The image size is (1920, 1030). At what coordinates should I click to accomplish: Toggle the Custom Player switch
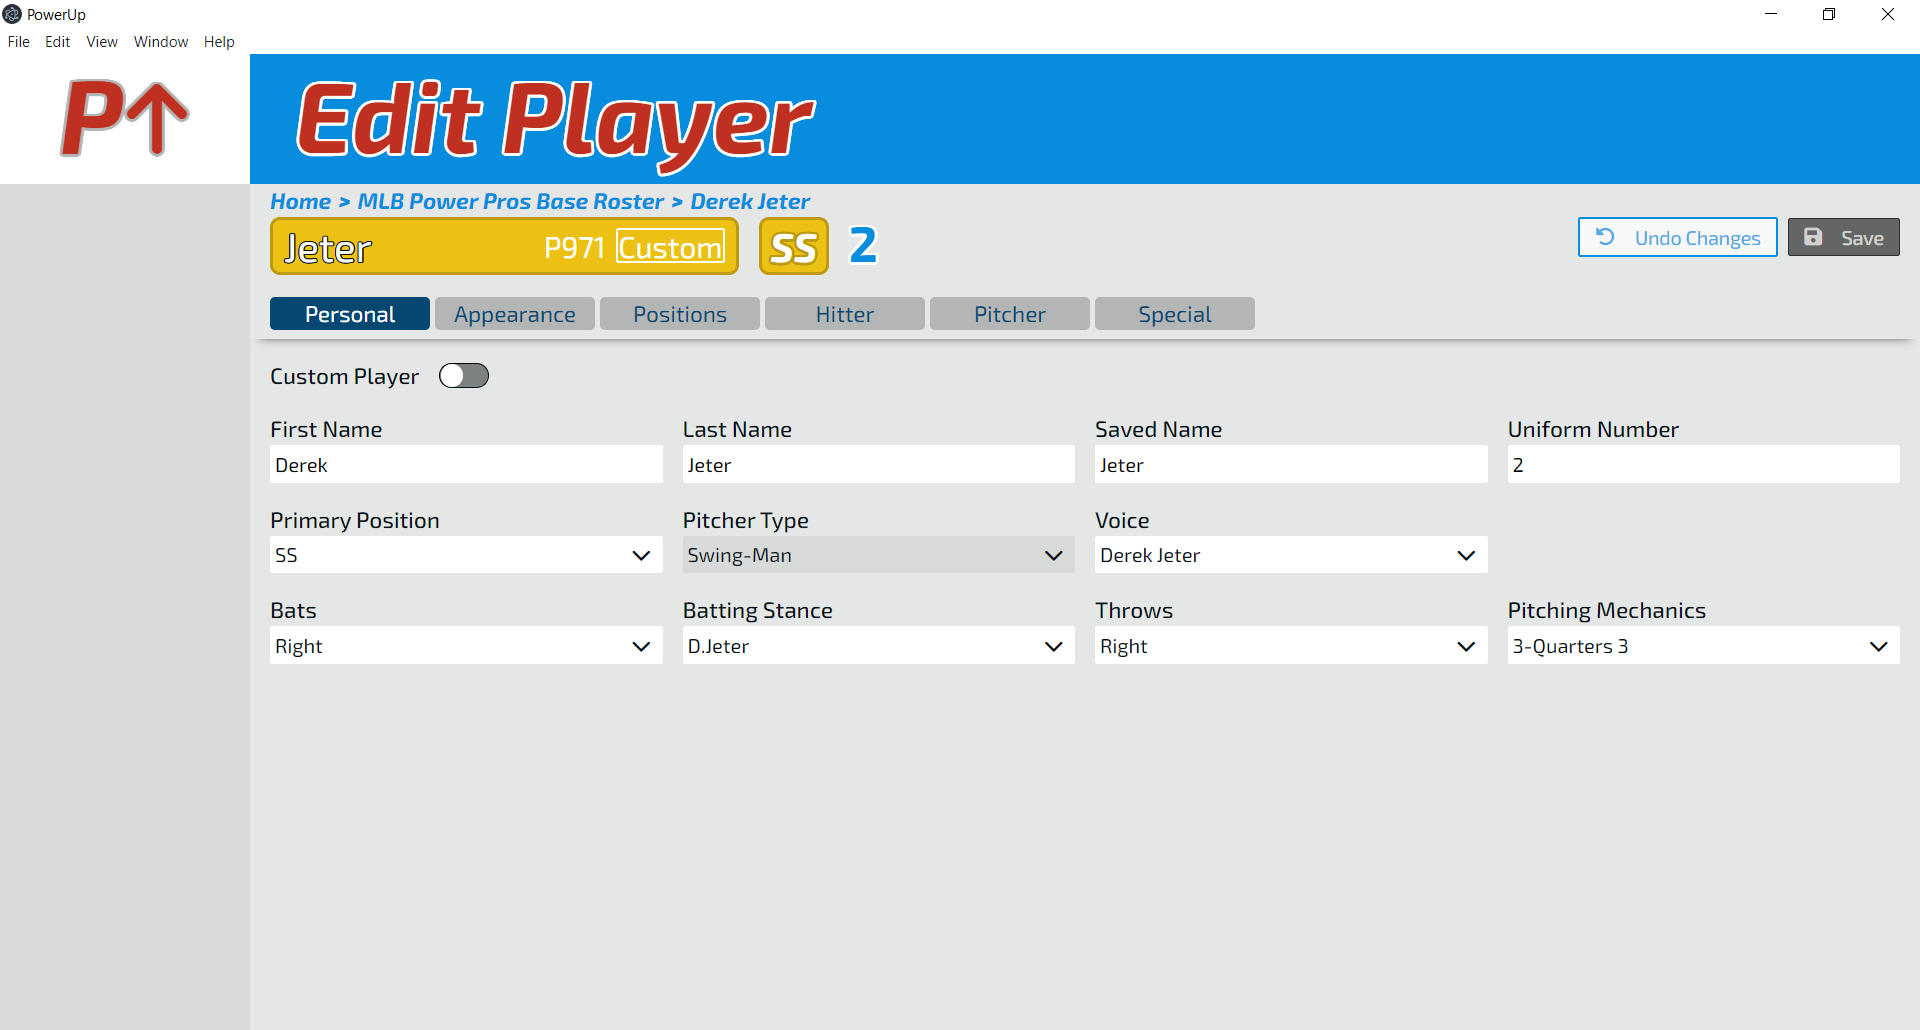coord(464,376)
